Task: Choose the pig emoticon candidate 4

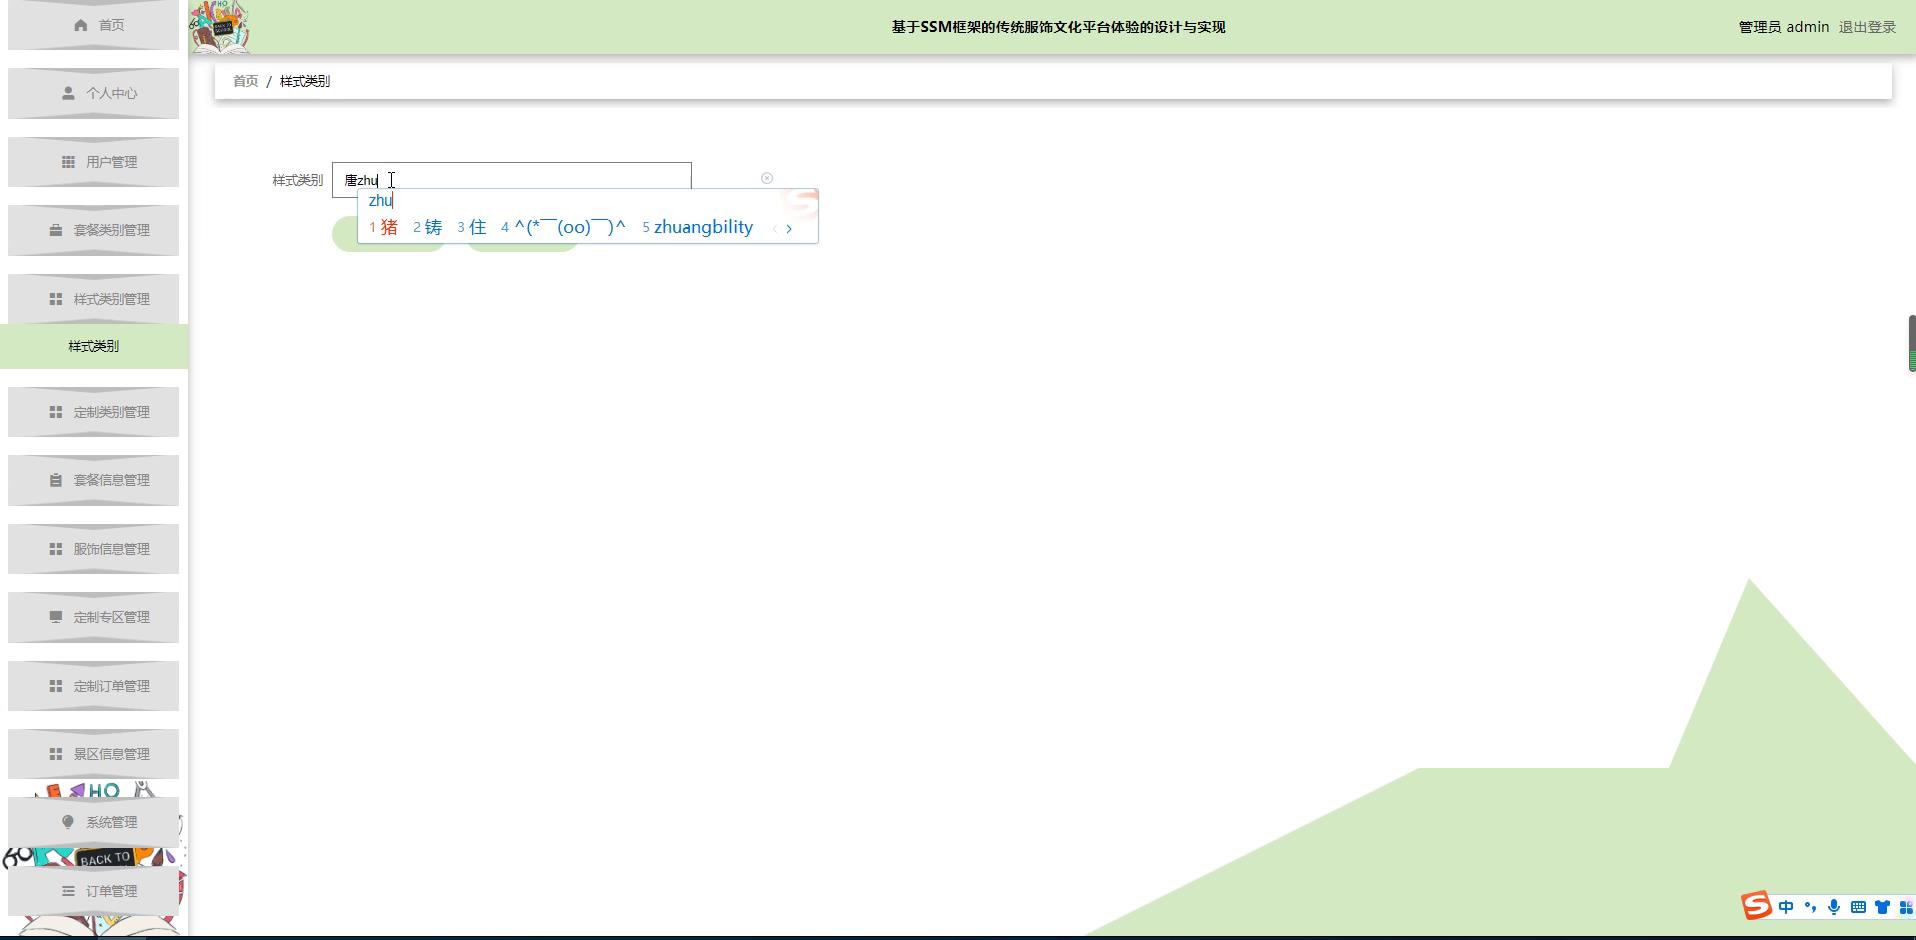Action: pos(563,227)
